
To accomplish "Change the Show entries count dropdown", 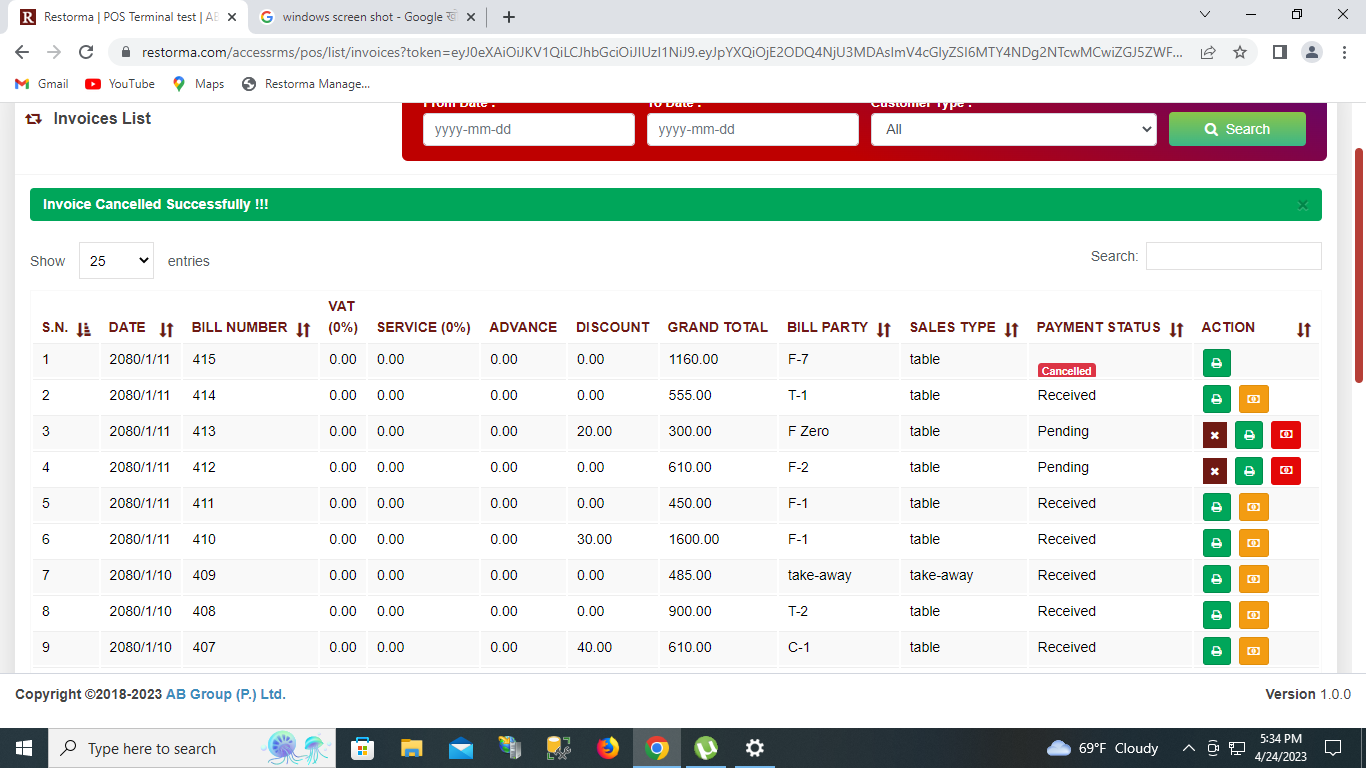I will (116, 260).
